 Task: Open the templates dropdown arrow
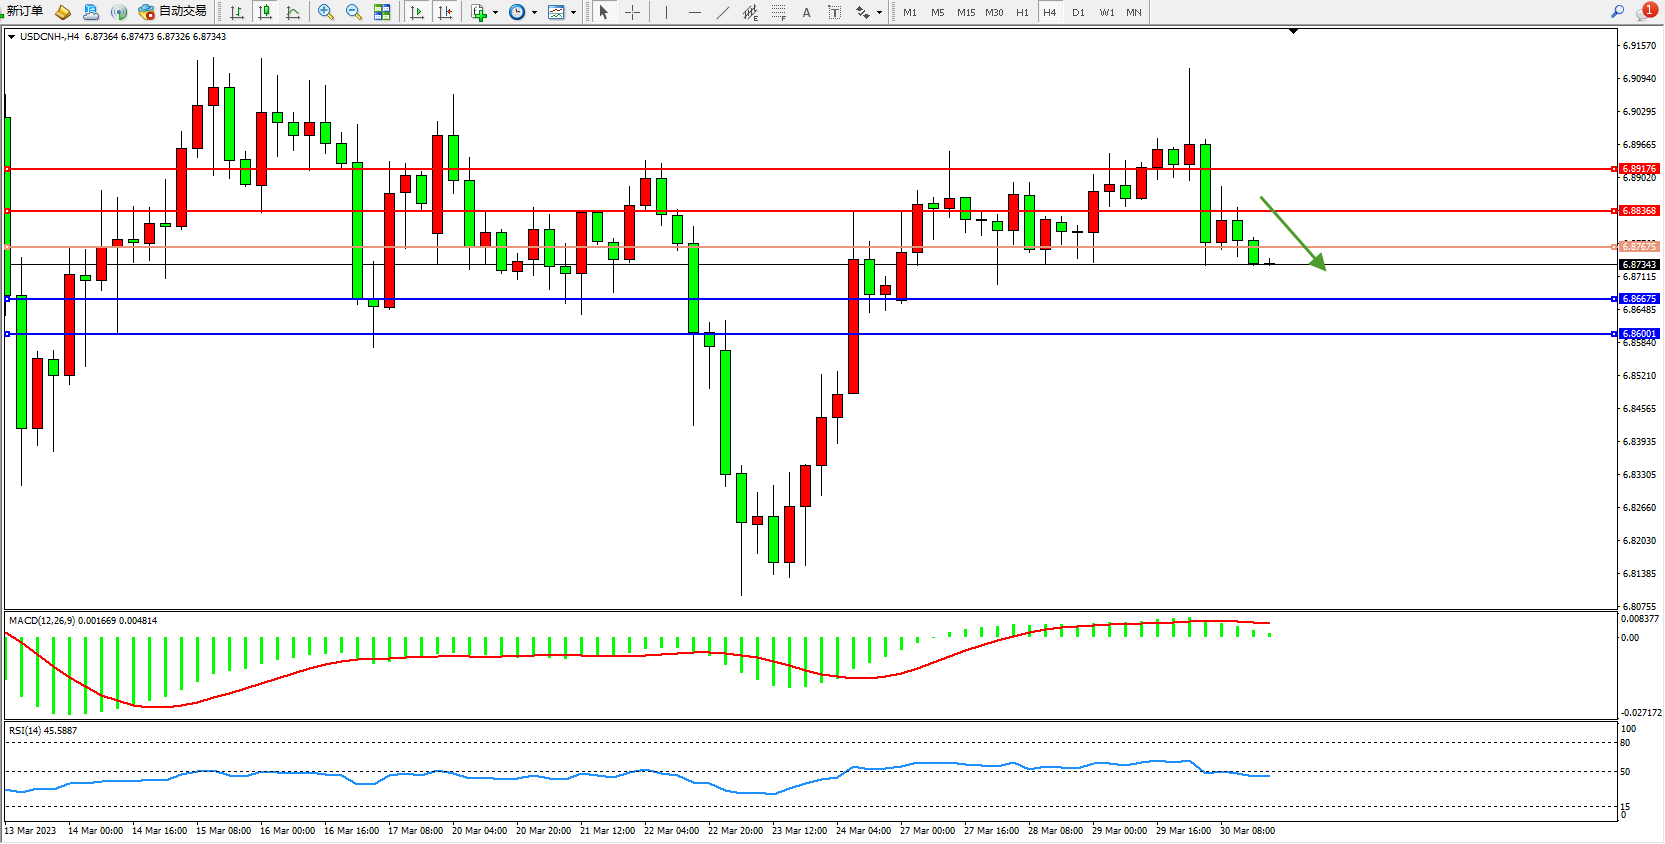[573, 13]
